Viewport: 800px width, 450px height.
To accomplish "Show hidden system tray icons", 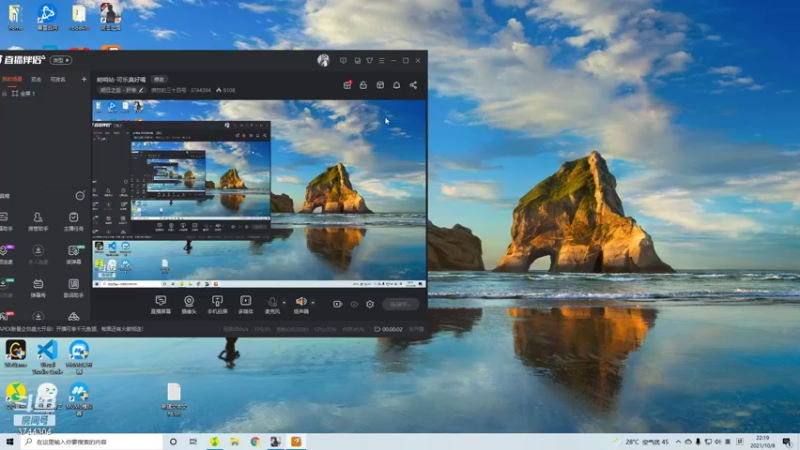I will [x=678, y=441].
